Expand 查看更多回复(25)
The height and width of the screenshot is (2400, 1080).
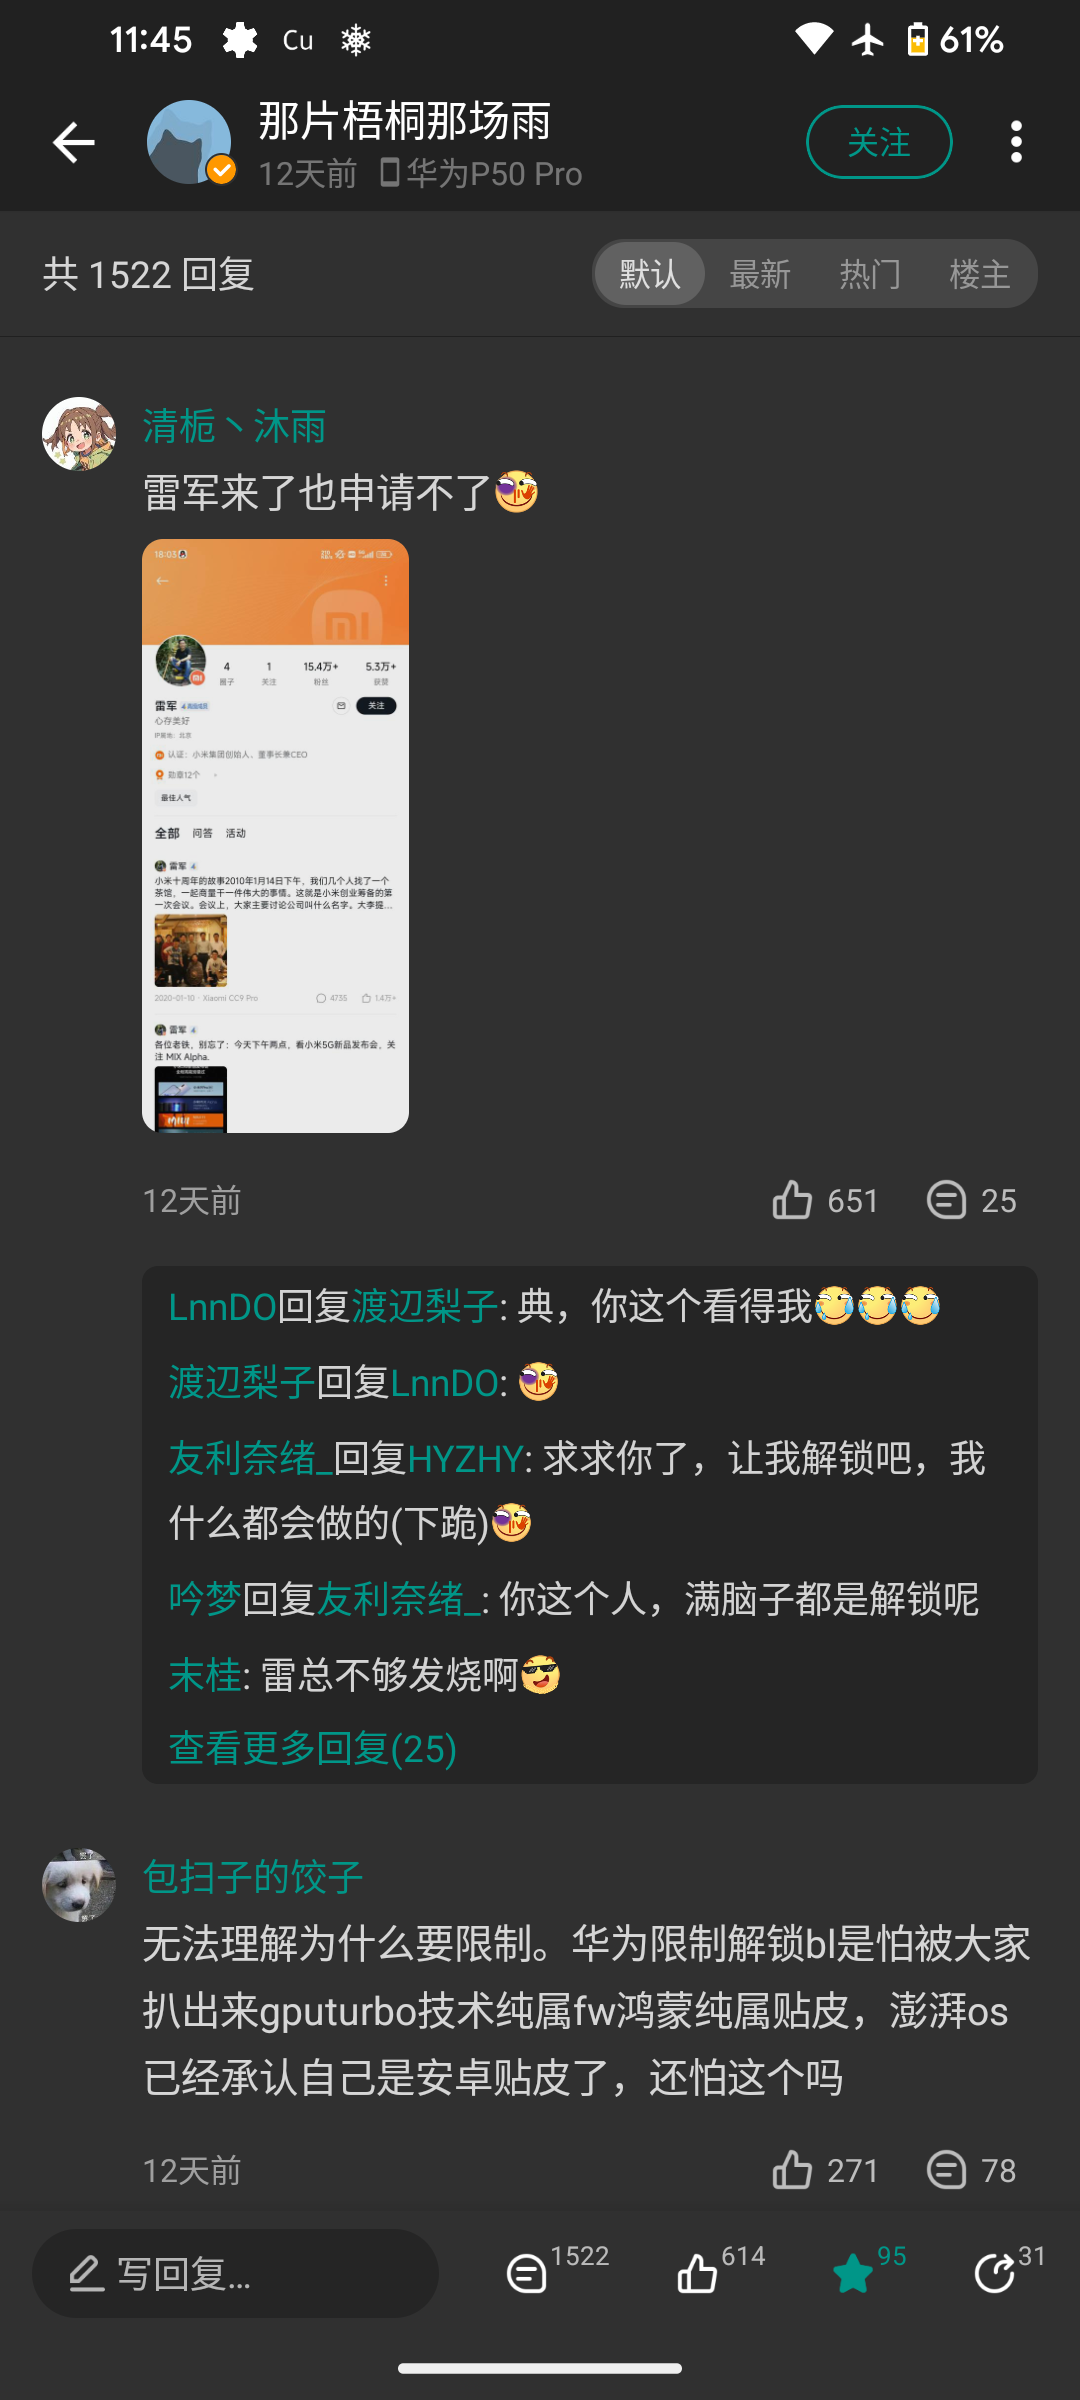[x=313, y=1748]
